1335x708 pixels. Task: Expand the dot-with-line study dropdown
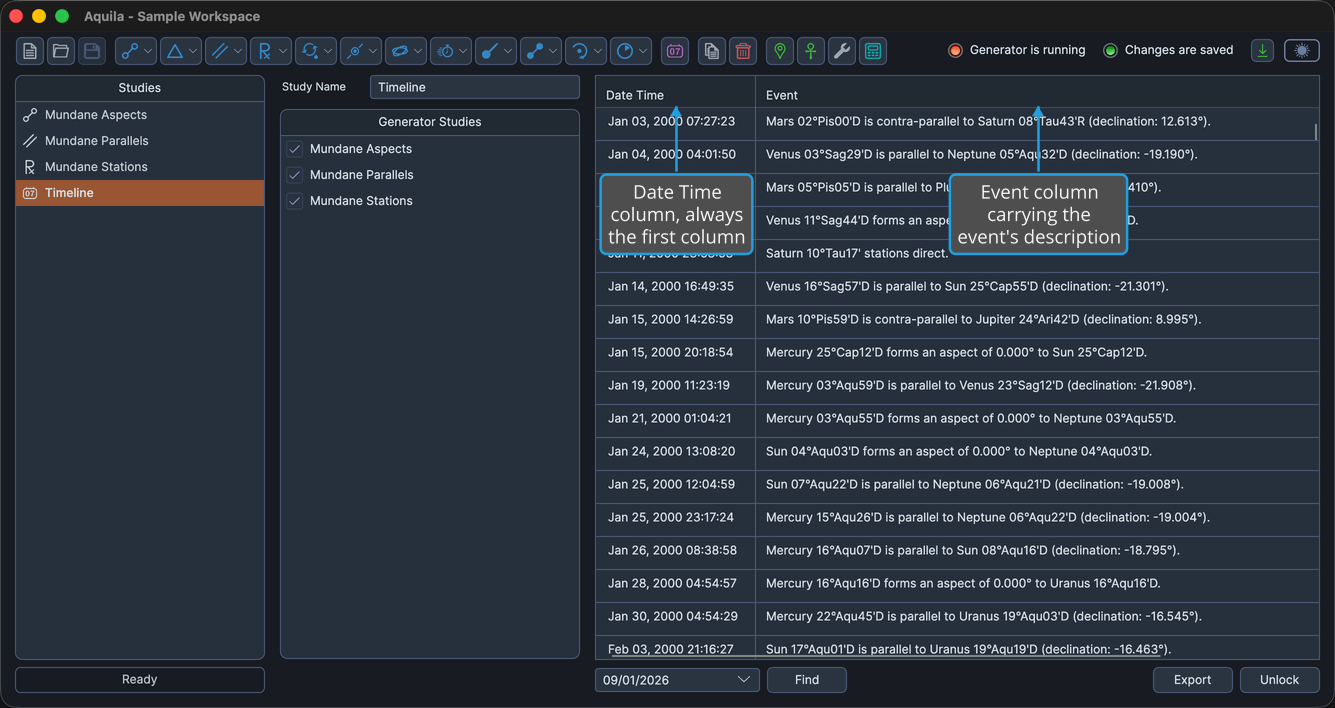[x=496, y=51]
